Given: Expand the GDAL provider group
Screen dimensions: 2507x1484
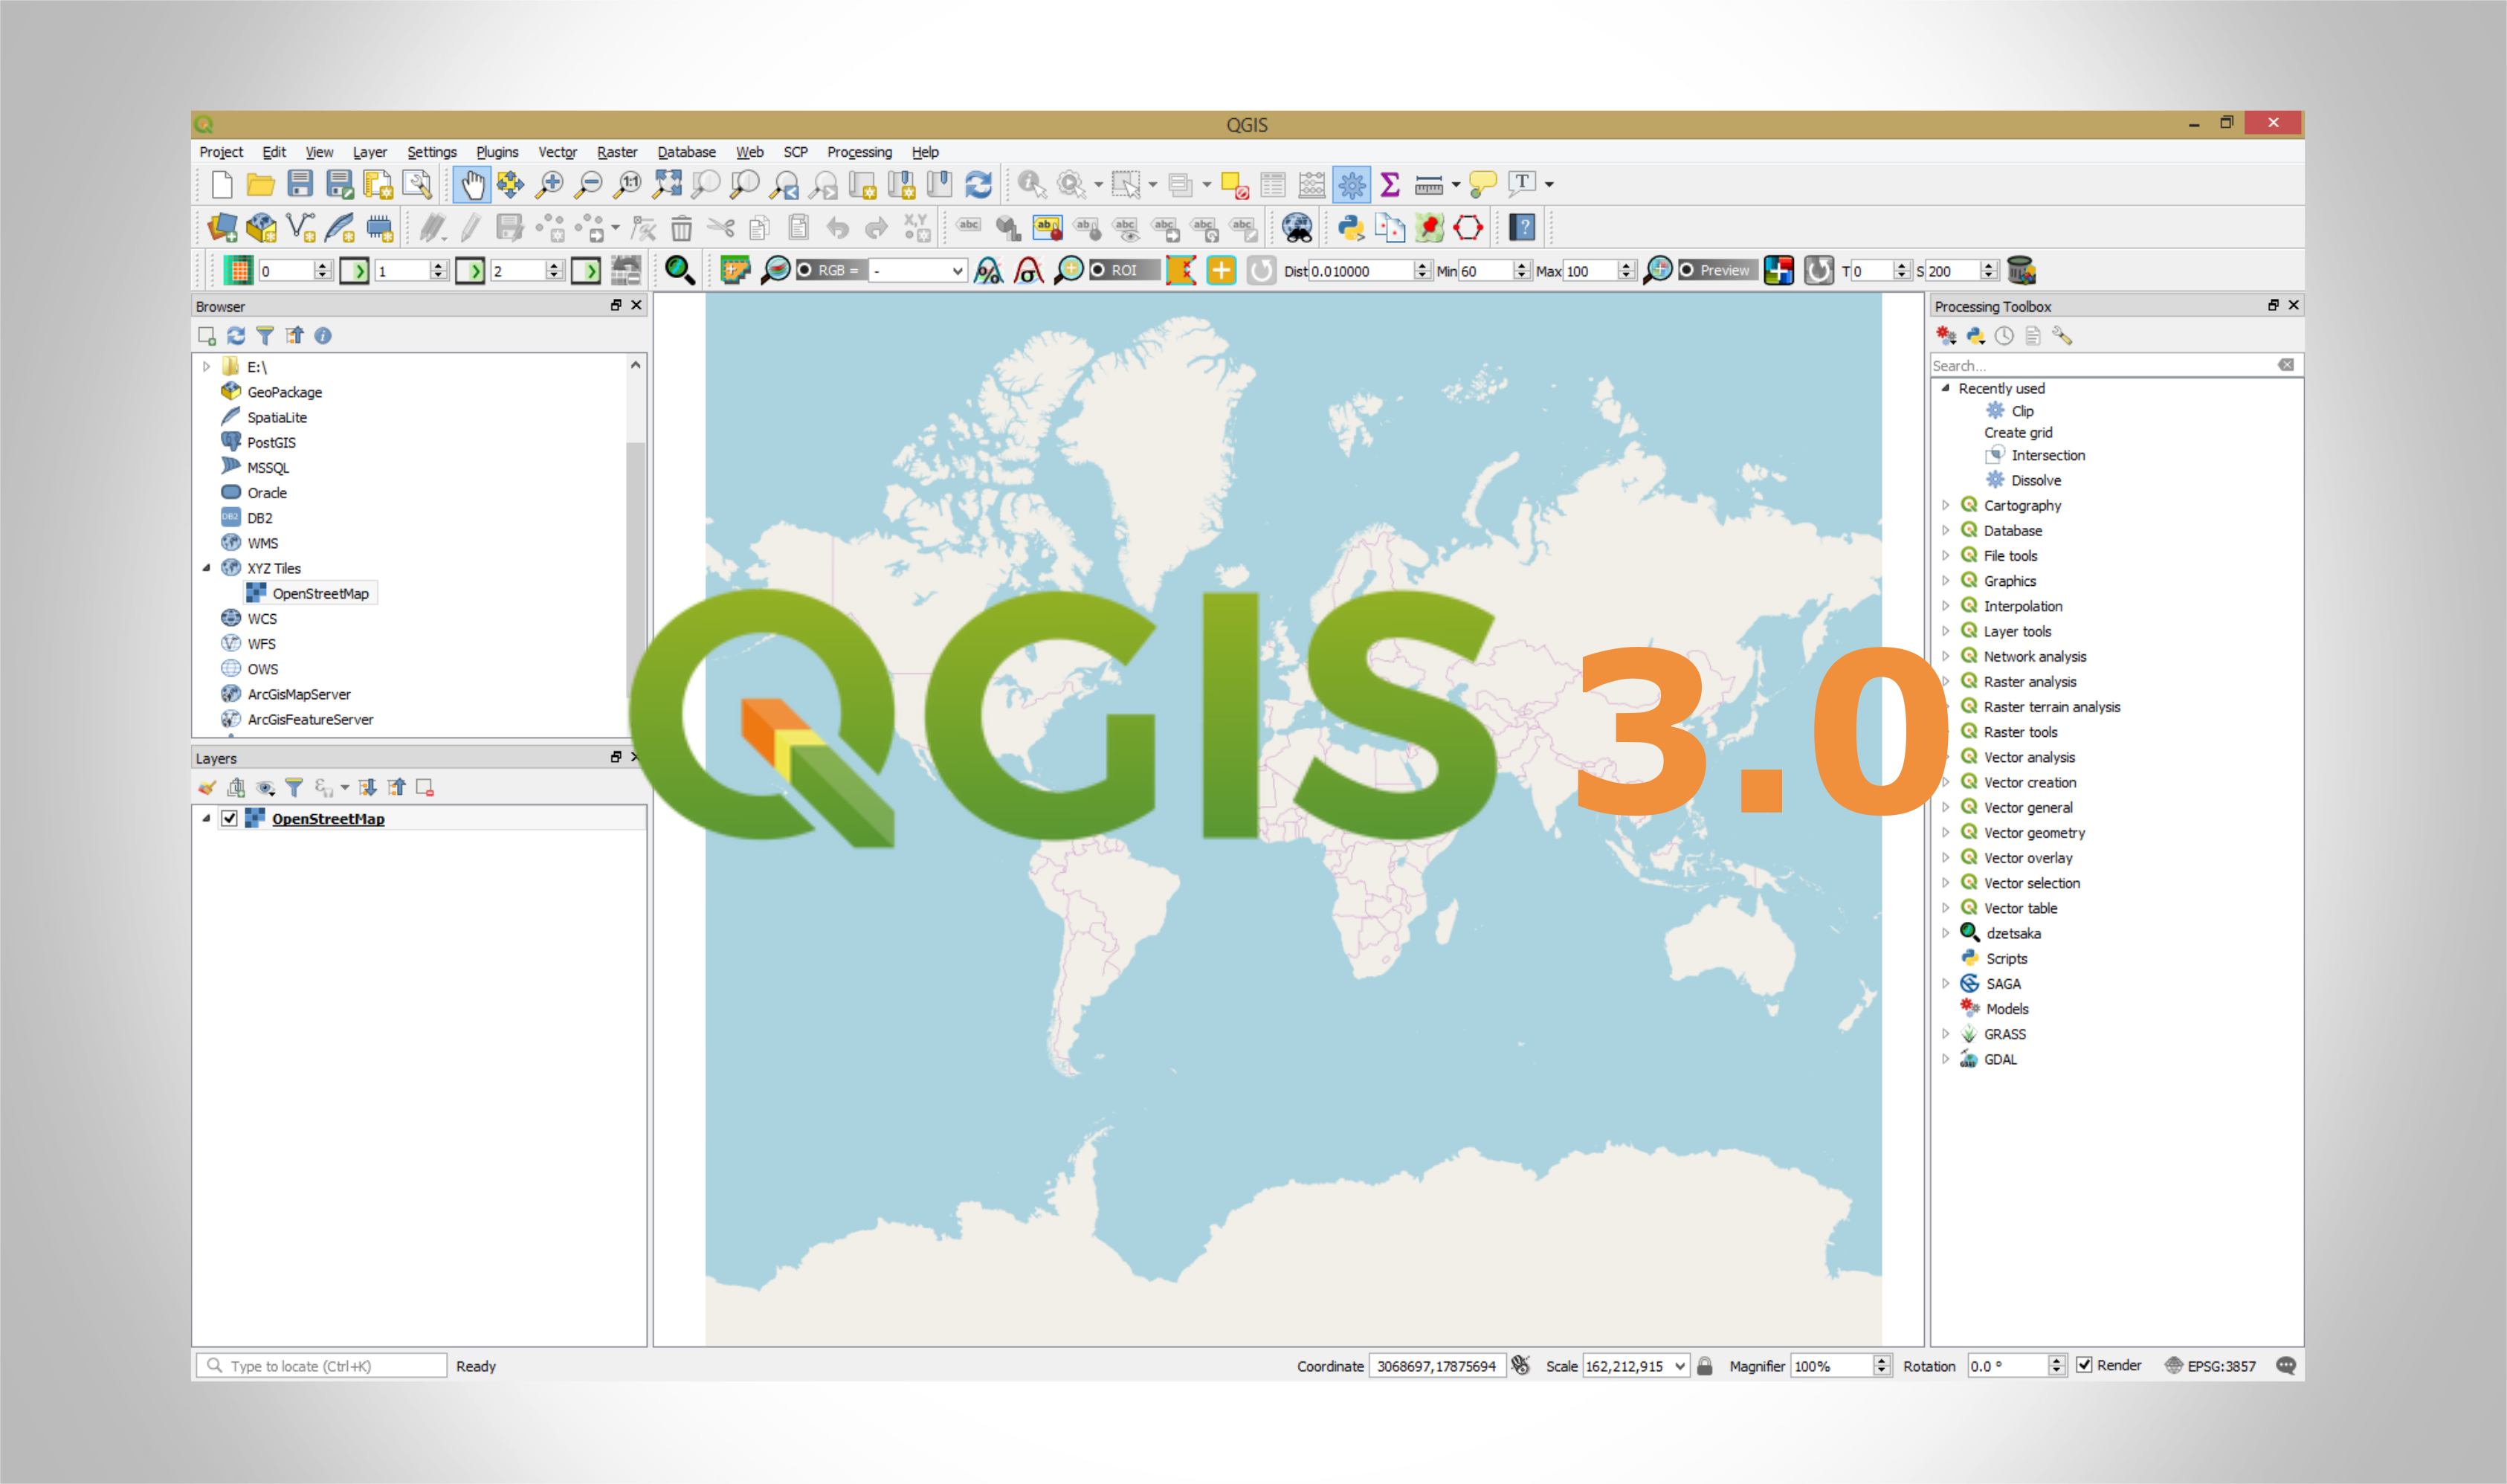Looking at the screenshot, I should point(1946,1060).
